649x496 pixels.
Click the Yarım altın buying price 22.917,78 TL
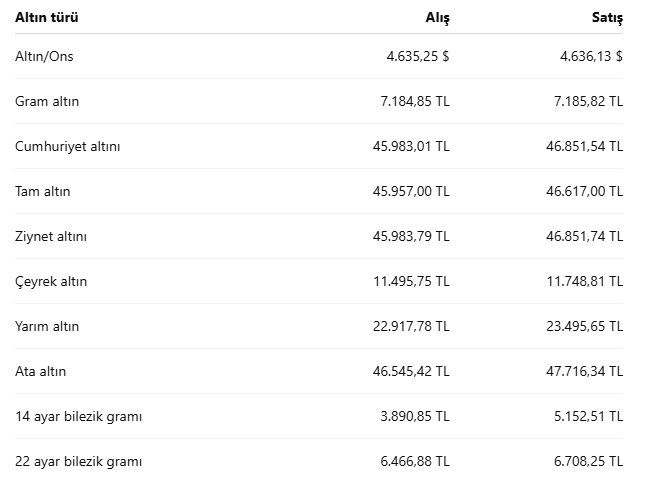tap(411, 326)
